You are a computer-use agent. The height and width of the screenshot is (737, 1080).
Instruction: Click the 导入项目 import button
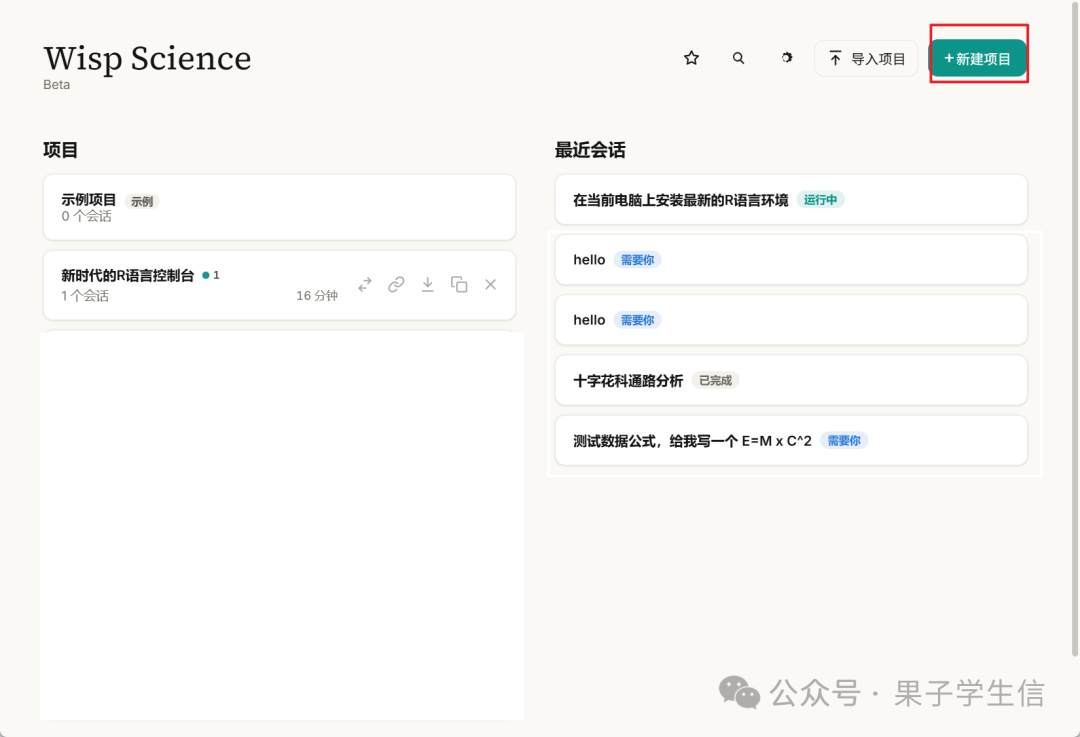(x=866, y=59)
